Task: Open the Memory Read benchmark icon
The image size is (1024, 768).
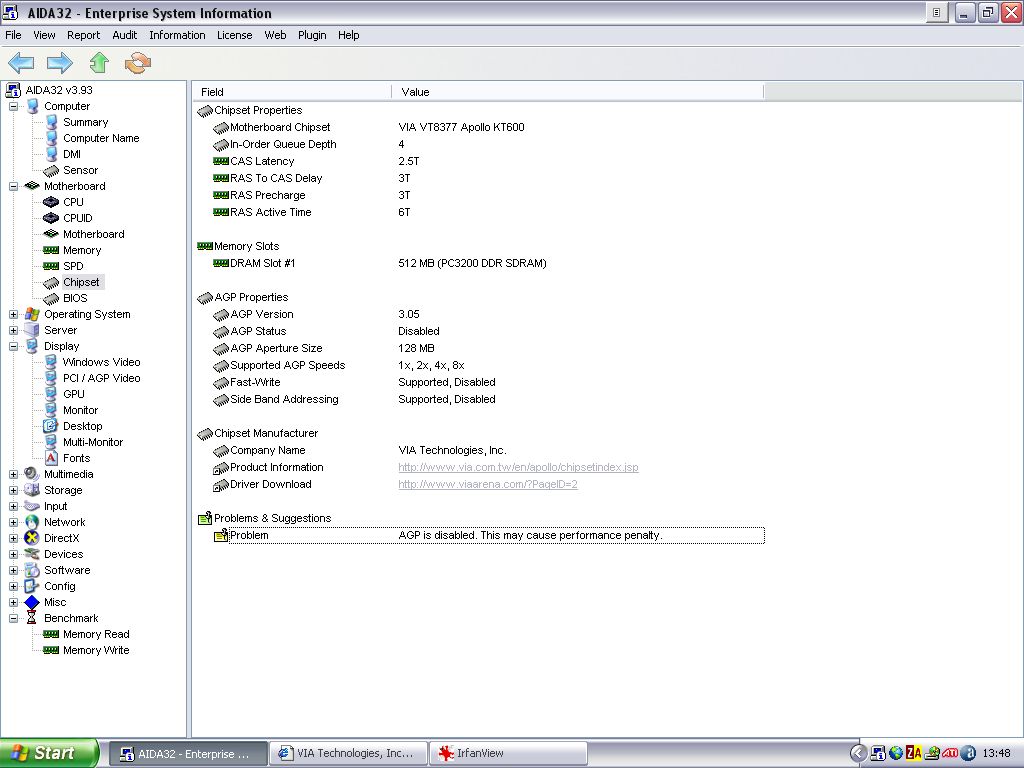Action: (51, 634)
